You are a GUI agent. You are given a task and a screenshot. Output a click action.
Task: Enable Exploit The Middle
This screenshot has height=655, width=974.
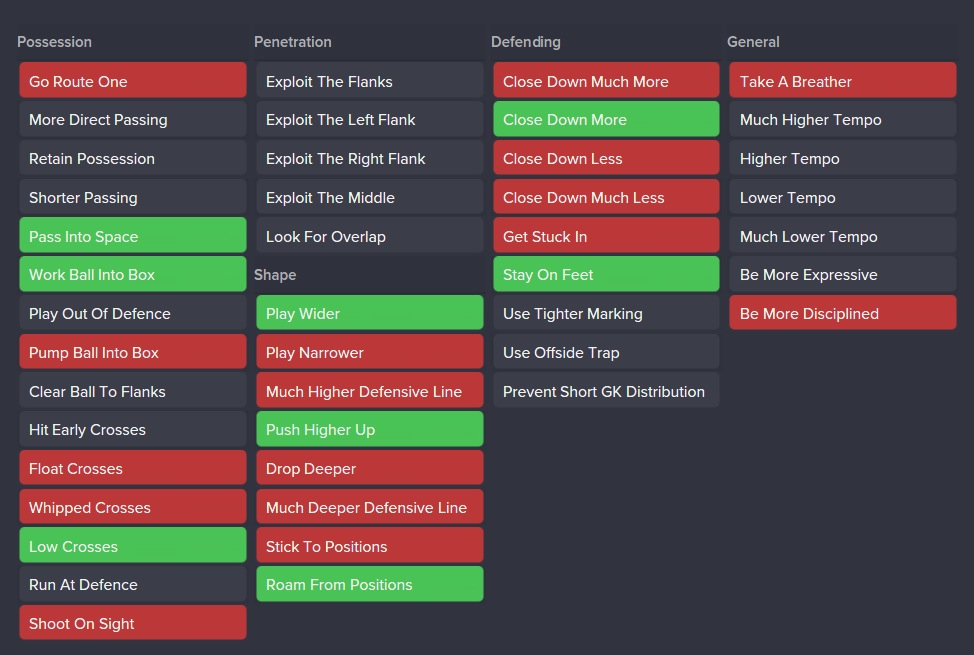369,198
